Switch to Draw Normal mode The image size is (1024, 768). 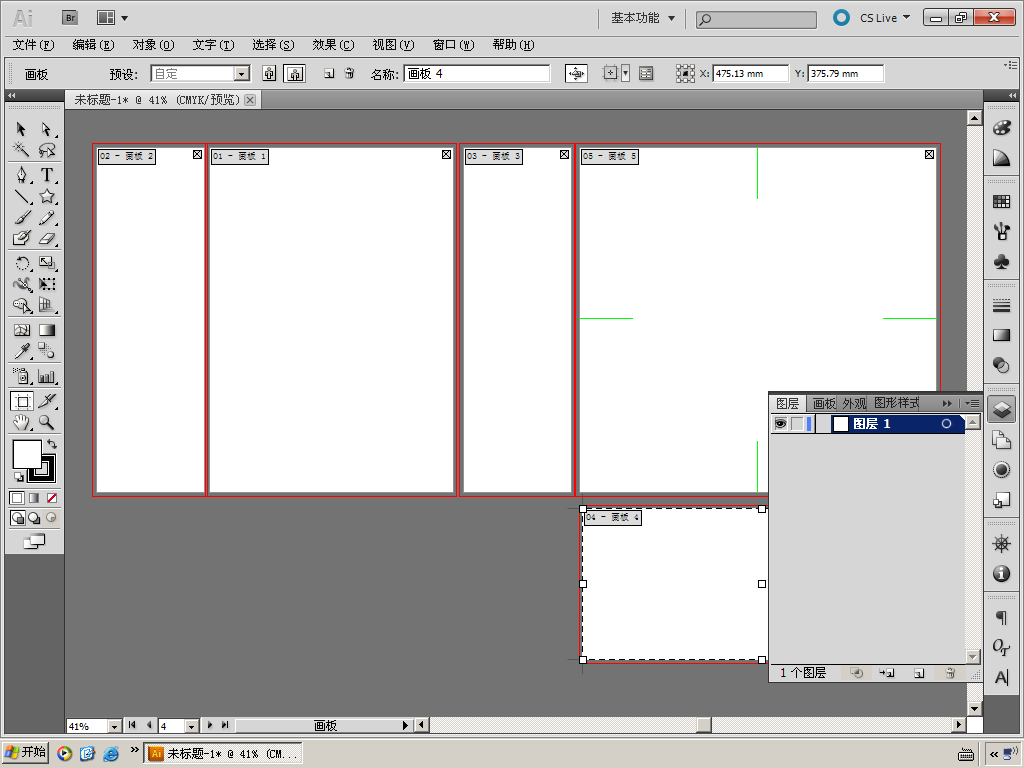18,518
